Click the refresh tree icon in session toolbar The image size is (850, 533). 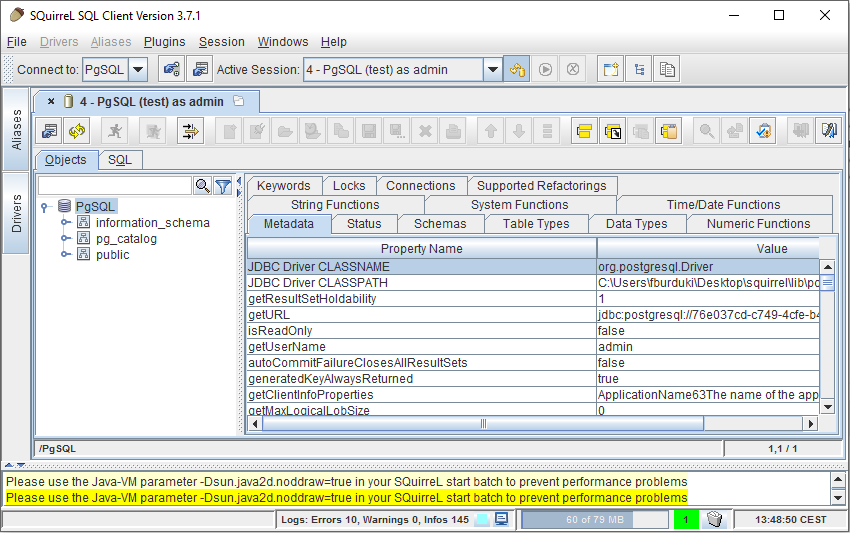pyautogui.click(x=77, y=131)
